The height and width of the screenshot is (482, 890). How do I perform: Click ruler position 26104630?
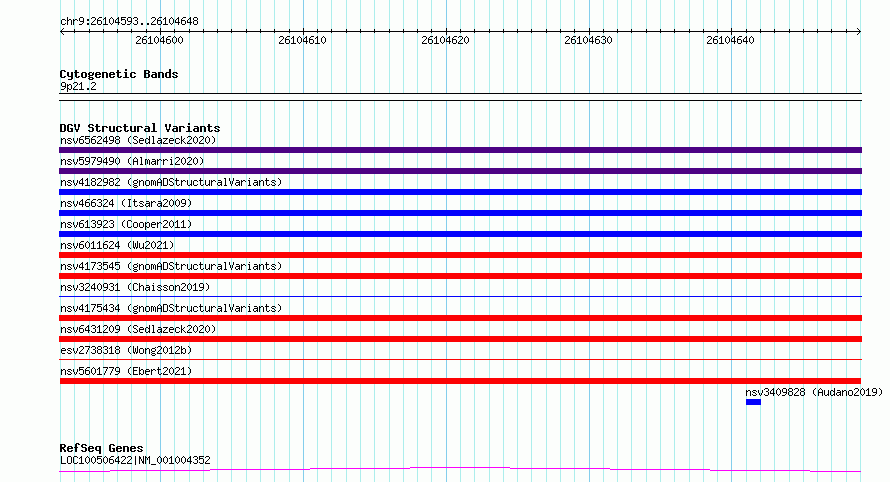[x=589, y=40]
